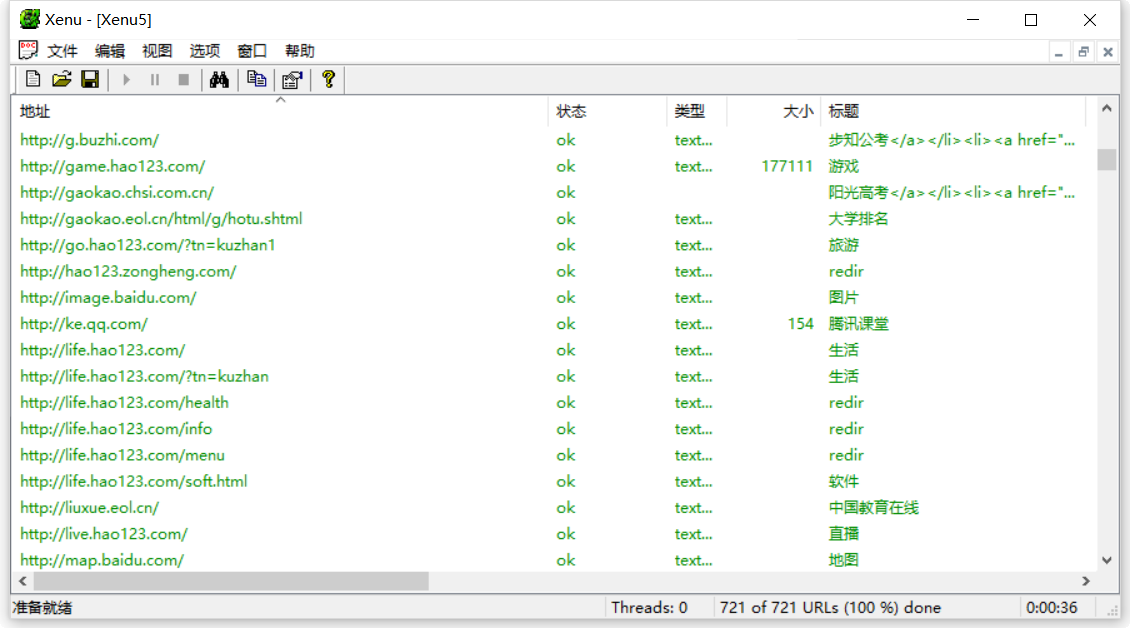Select the http://ke.qq.com/ row
The width and height of the screenshot is (1130, 628).
[84, 324]
